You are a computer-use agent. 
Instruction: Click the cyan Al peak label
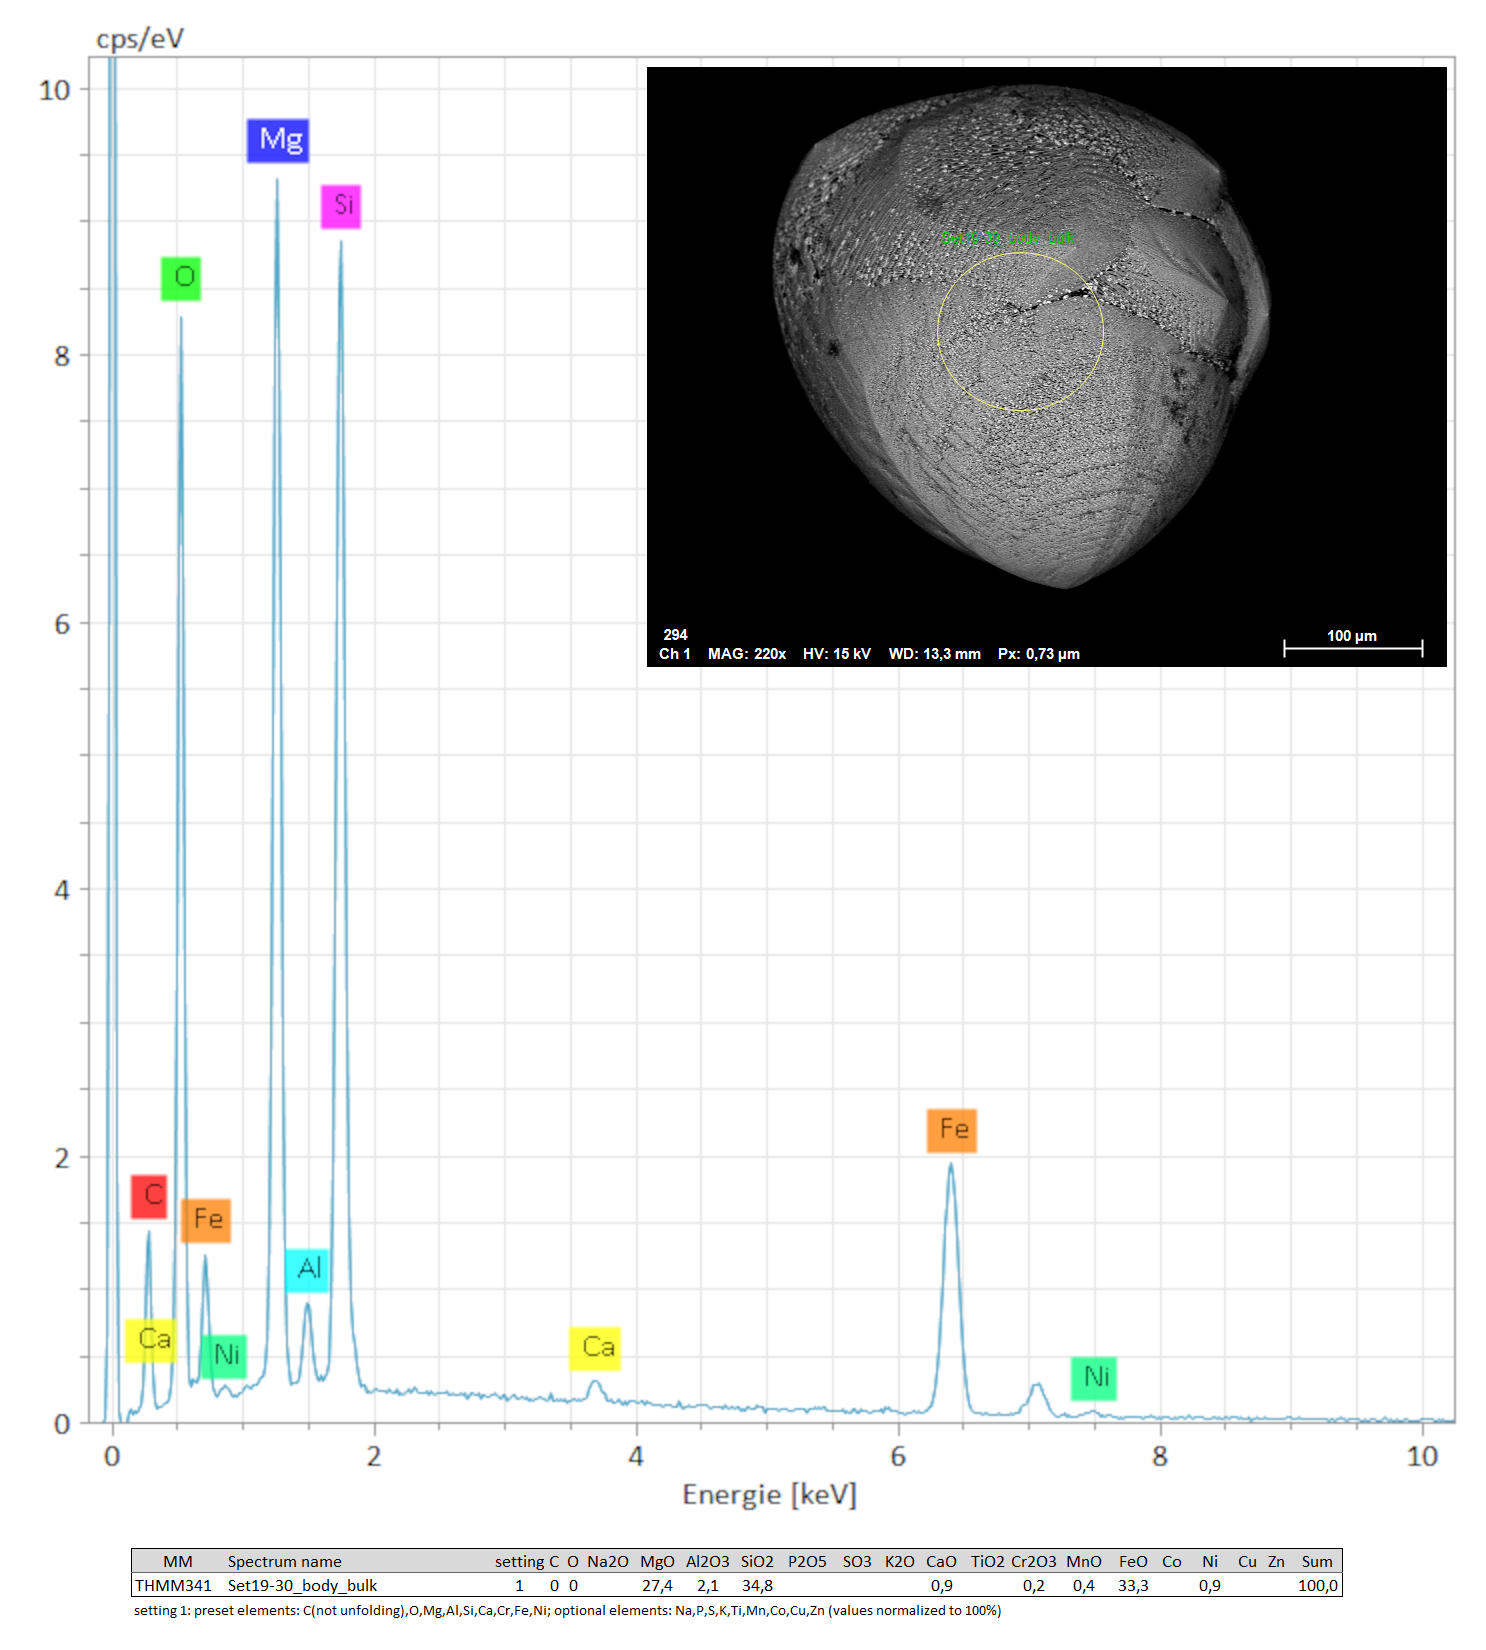point(307,1270)
